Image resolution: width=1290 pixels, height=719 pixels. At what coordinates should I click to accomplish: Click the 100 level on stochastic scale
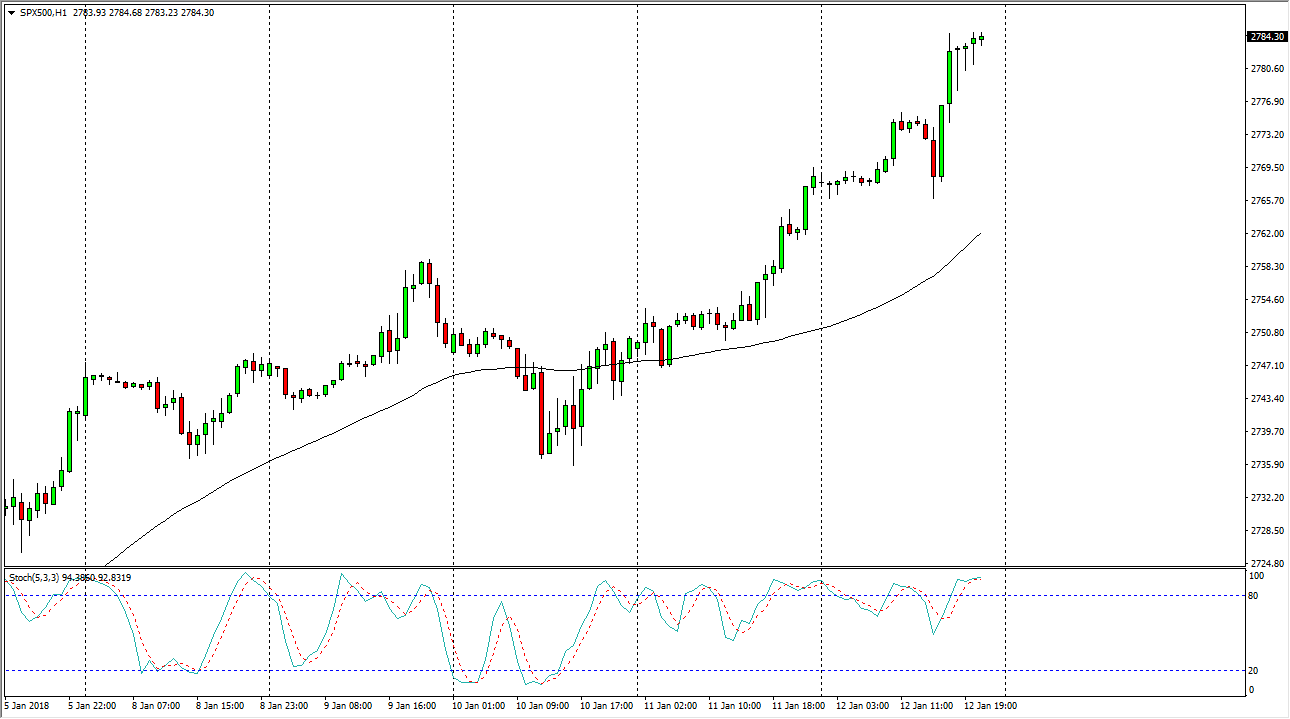(x=1257, y=577)
